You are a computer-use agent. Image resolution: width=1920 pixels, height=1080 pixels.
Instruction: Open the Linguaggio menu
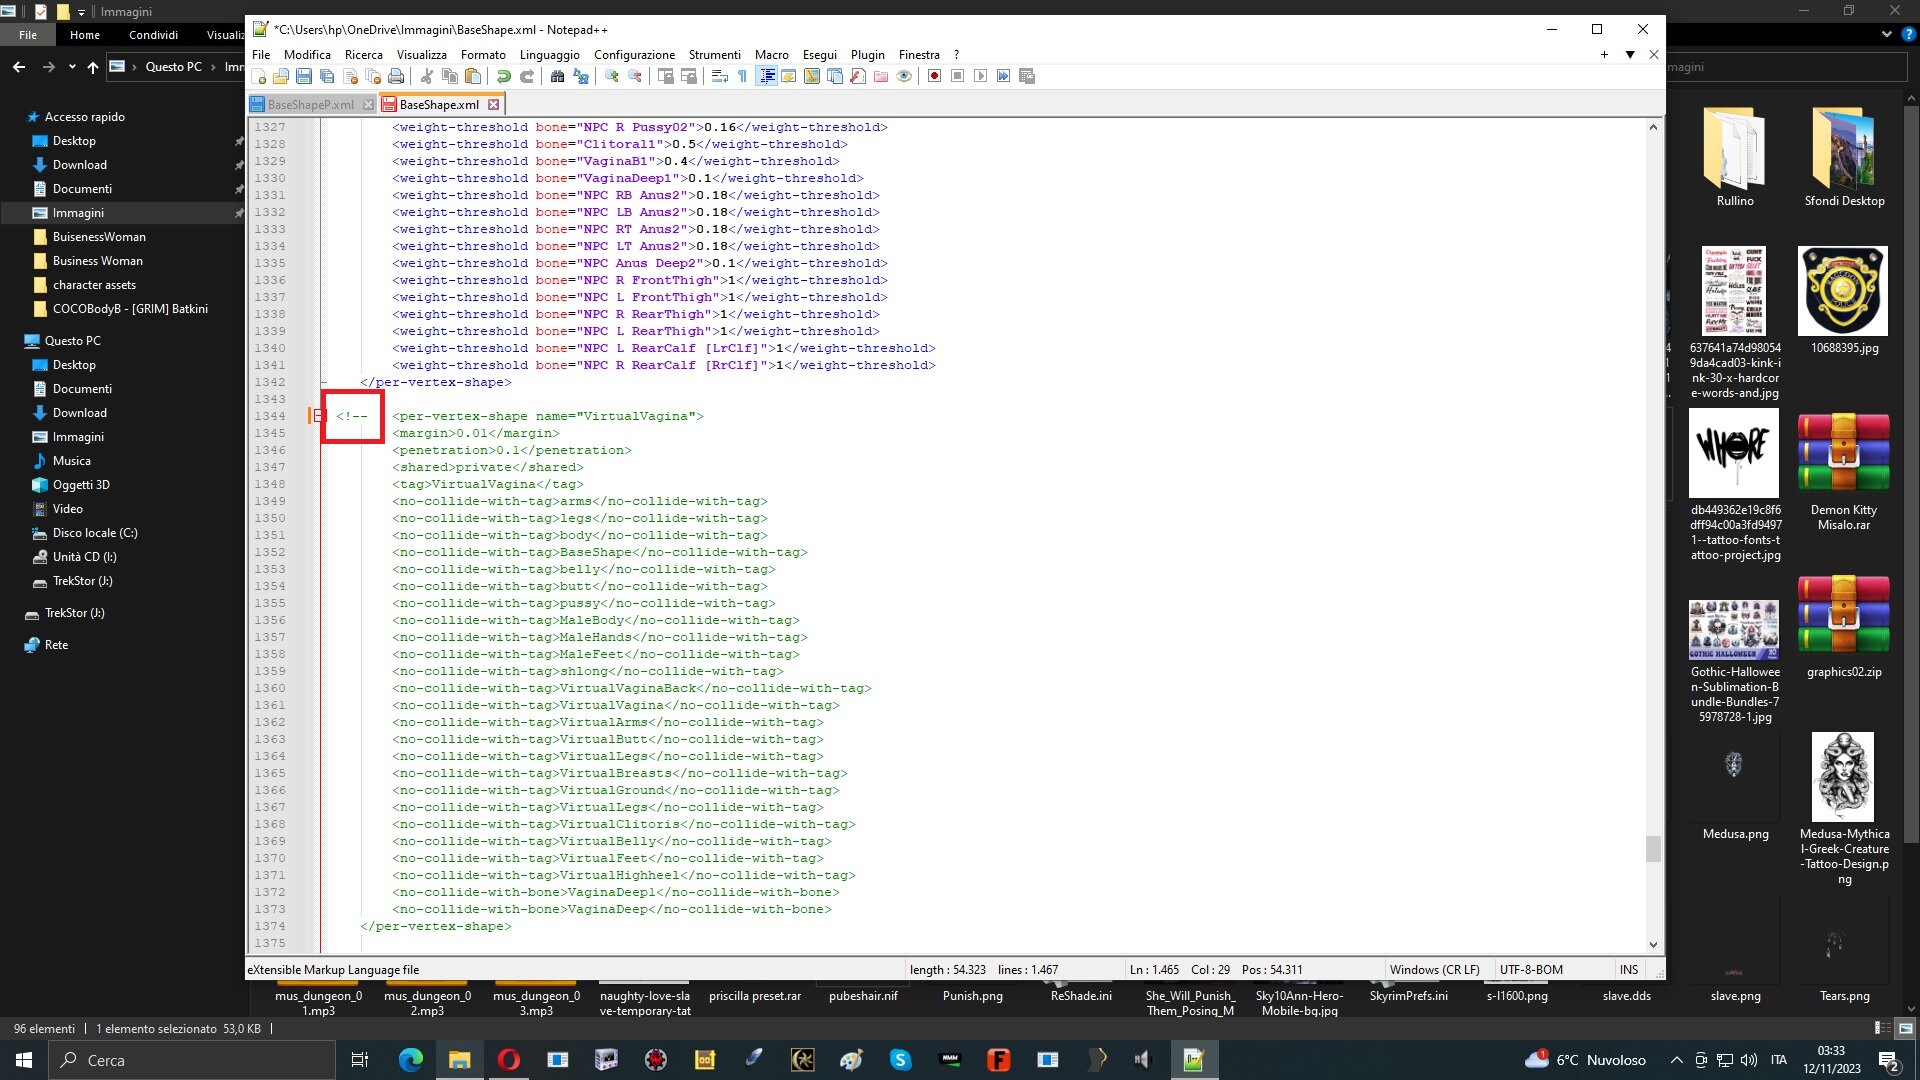(549, 55)
